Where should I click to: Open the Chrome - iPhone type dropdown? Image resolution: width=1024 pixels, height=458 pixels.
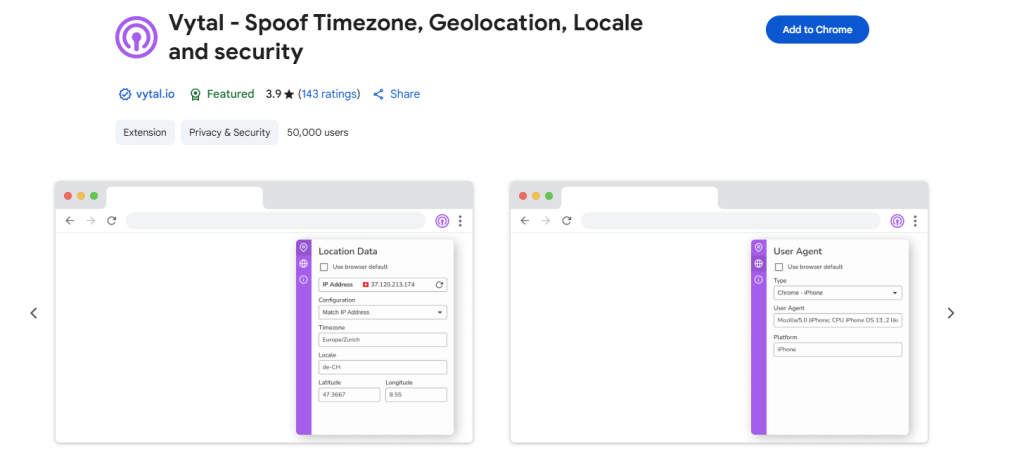click(x=838, y=293)
